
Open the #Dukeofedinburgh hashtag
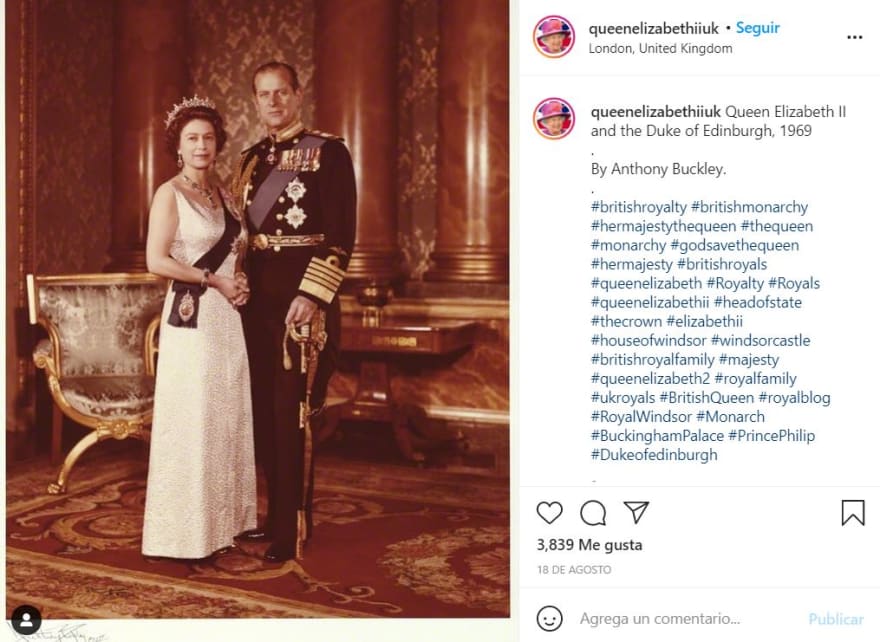654,455
